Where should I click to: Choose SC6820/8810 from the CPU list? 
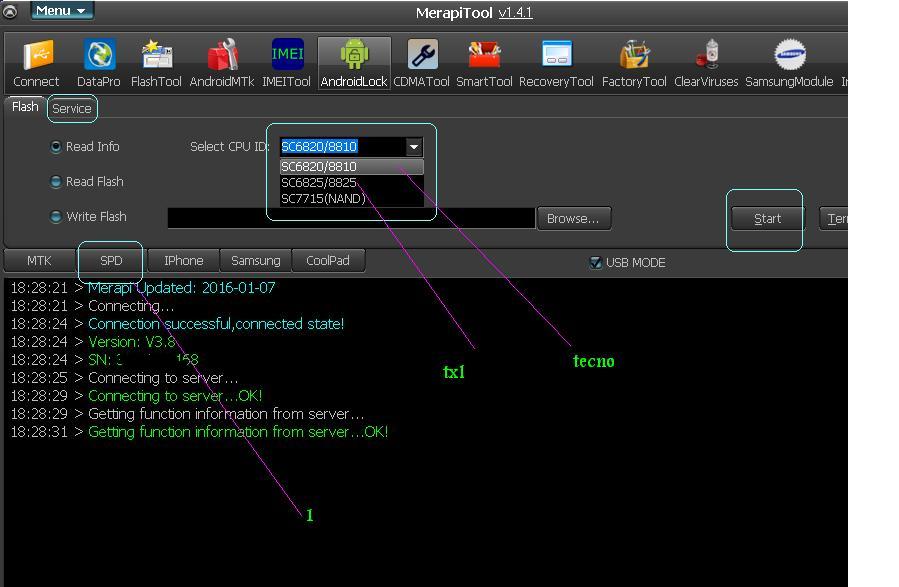coord(351,167)
